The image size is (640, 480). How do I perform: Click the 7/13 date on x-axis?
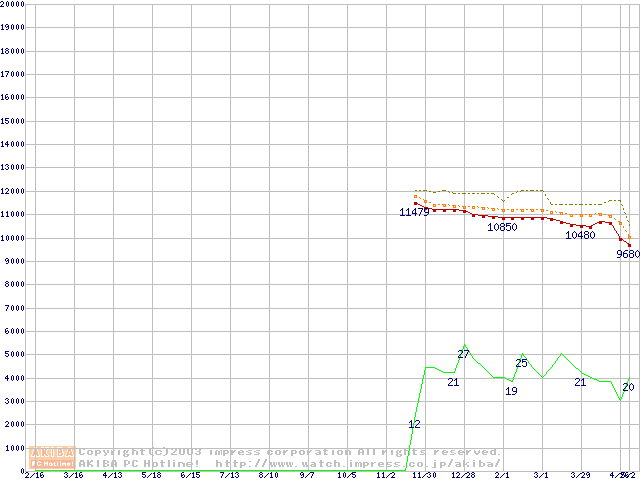(x=228, y=475)
